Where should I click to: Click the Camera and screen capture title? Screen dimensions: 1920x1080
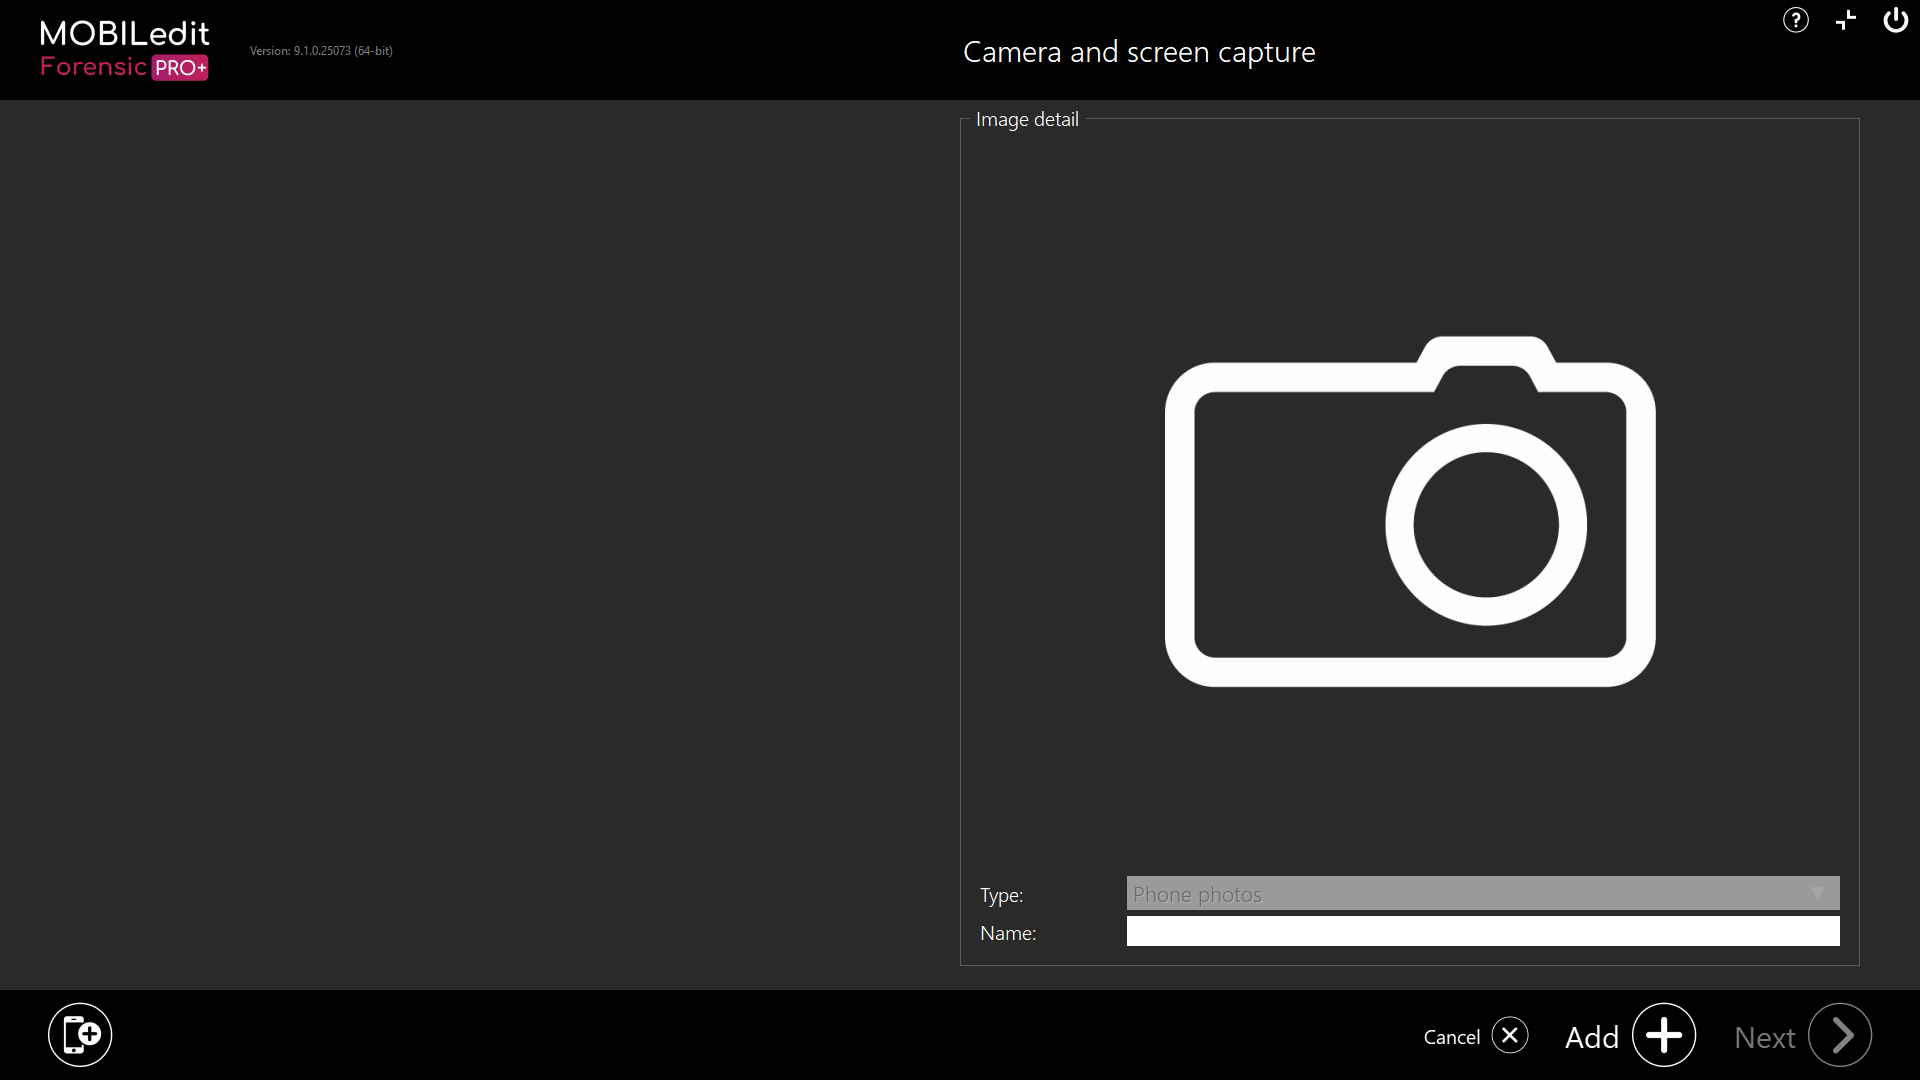pyautogui.click(x=1139, y=52)
